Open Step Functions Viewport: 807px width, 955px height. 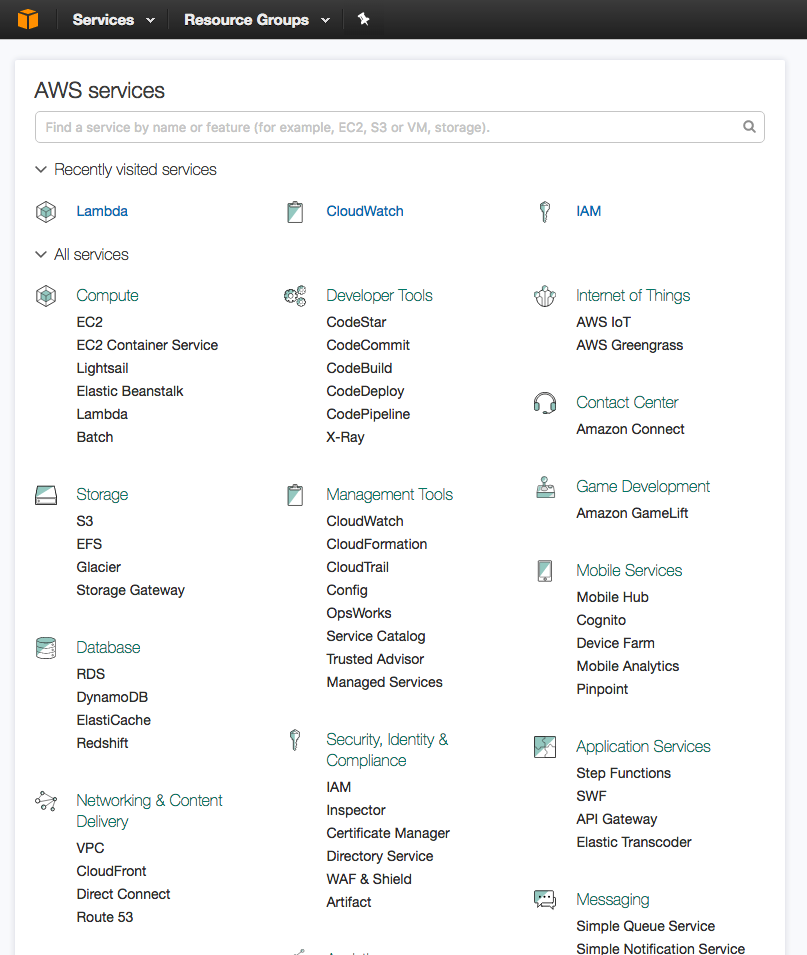tap(624, 773)
